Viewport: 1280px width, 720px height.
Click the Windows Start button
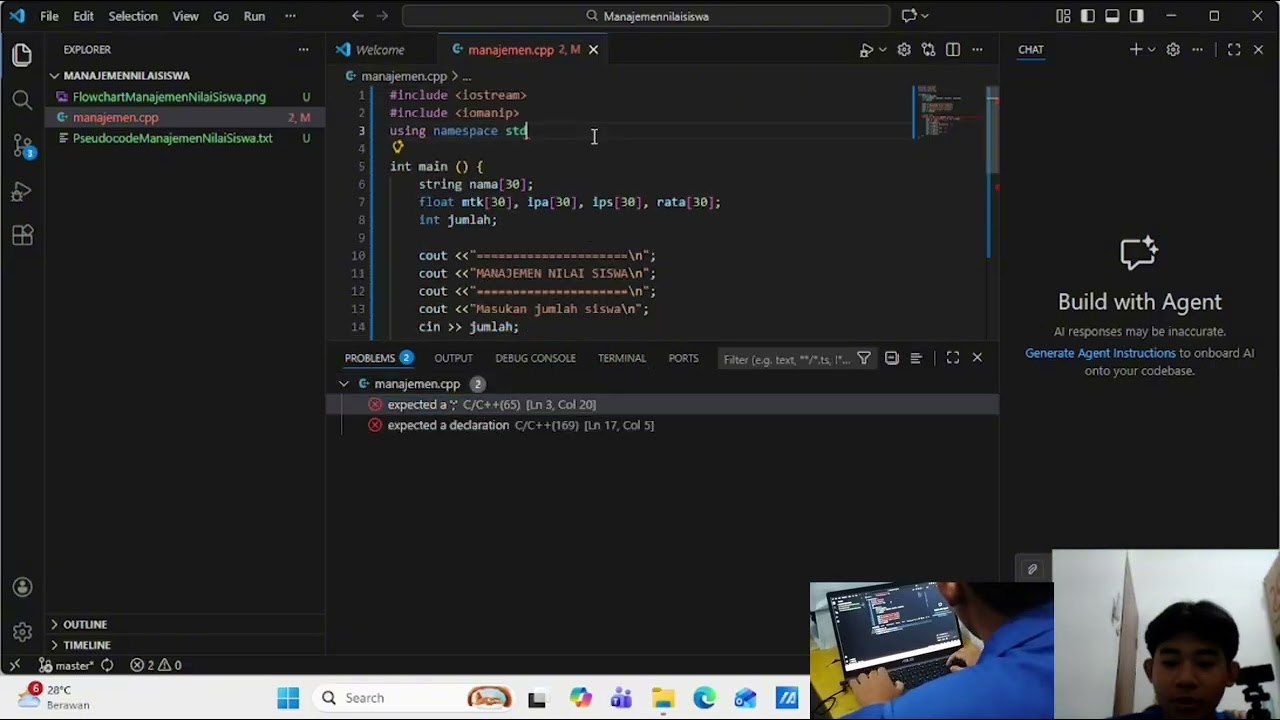click(288, 698)
